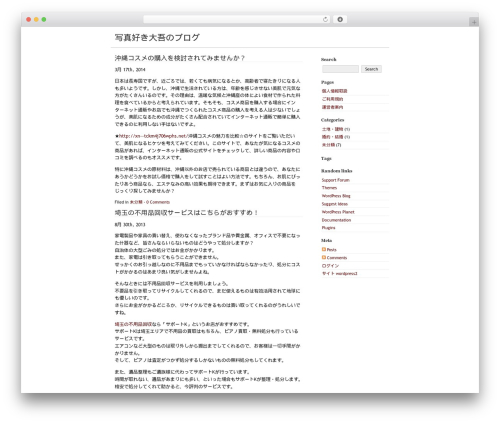Click the second post date 8月 30th, 2013
The height and width of the screenshot is (423, 500).
130,225
